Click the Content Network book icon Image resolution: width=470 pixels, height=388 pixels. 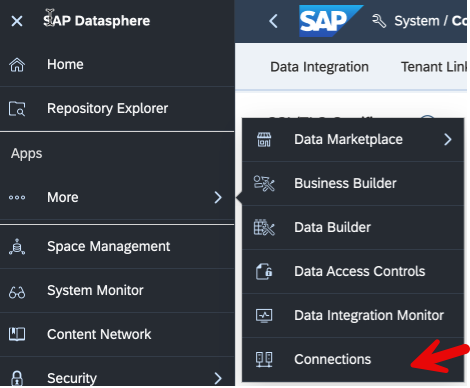pyautogui.click(x=17, y=334)
